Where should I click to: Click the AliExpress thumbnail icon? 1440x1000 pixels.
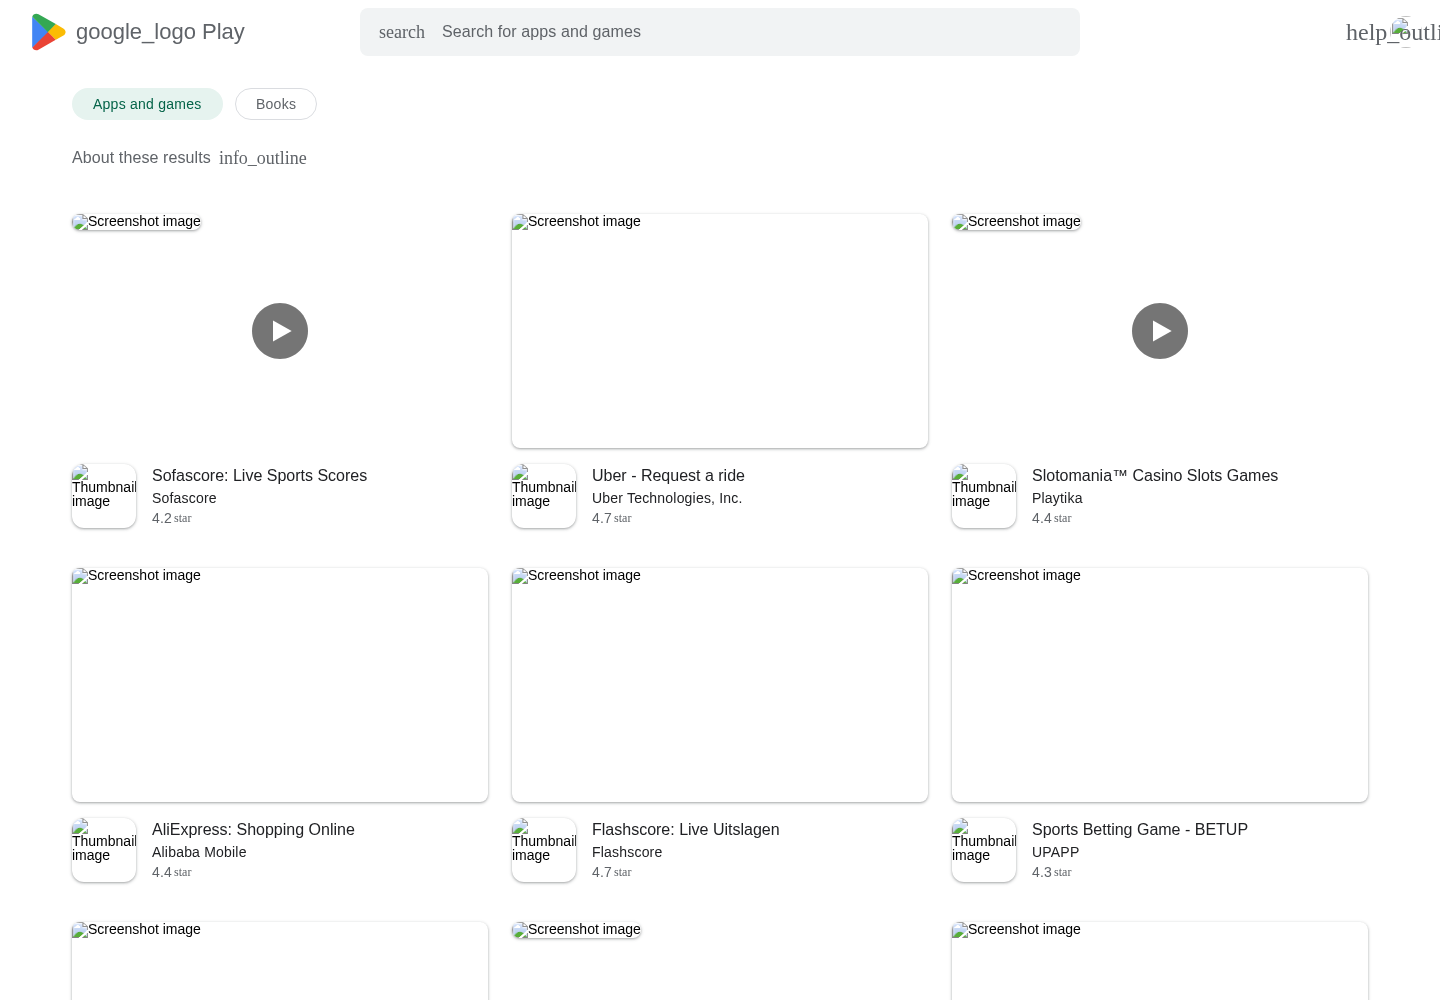coord(104,850)
